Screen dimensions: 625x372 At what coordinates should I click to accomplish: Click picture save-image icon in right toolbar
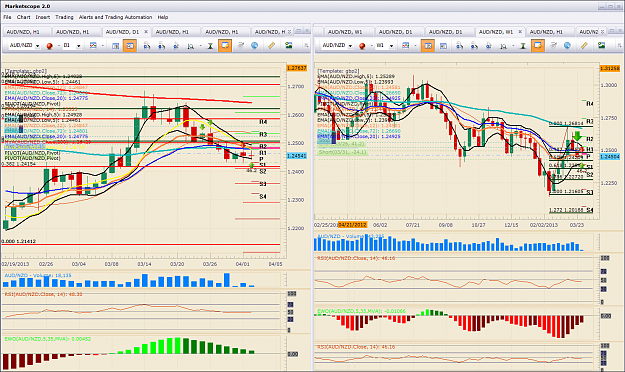[x=601, y=46]
